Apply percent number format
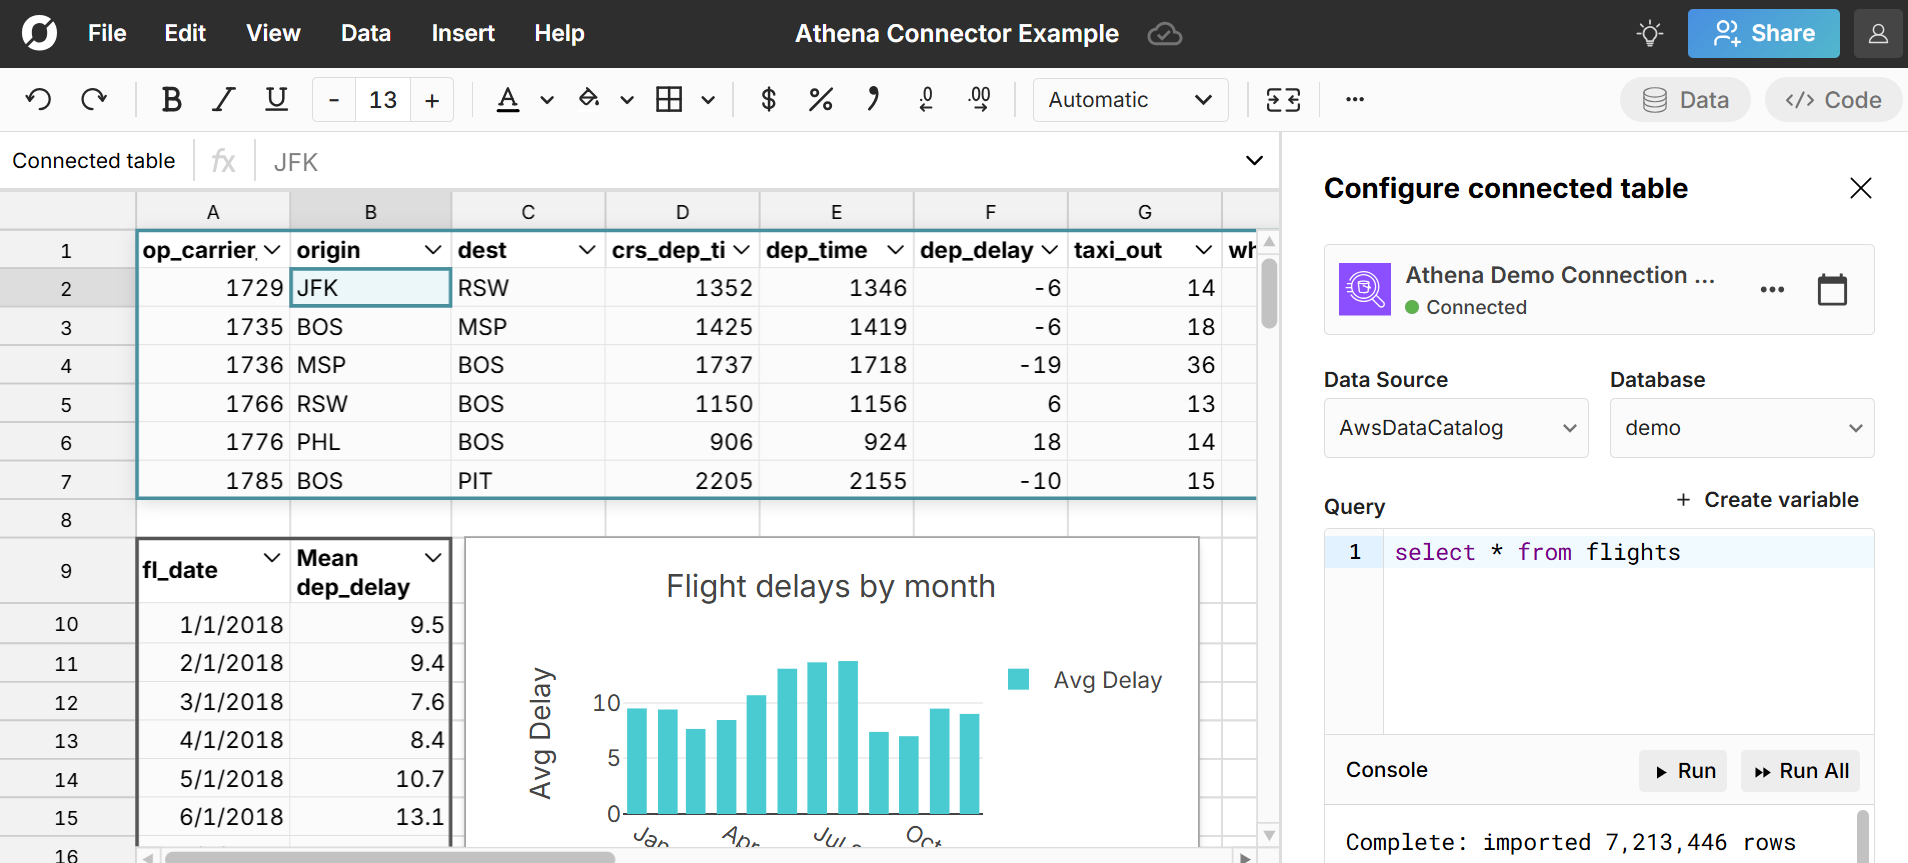The width and height of the screenshot is (1908, 863). (x=820, y=100)
